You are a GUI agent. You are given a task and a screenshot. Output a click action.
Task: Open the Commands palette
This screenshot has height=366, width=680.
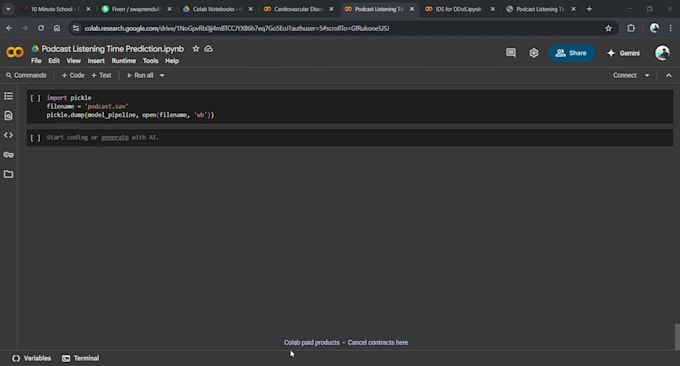[x=26, y=75]
